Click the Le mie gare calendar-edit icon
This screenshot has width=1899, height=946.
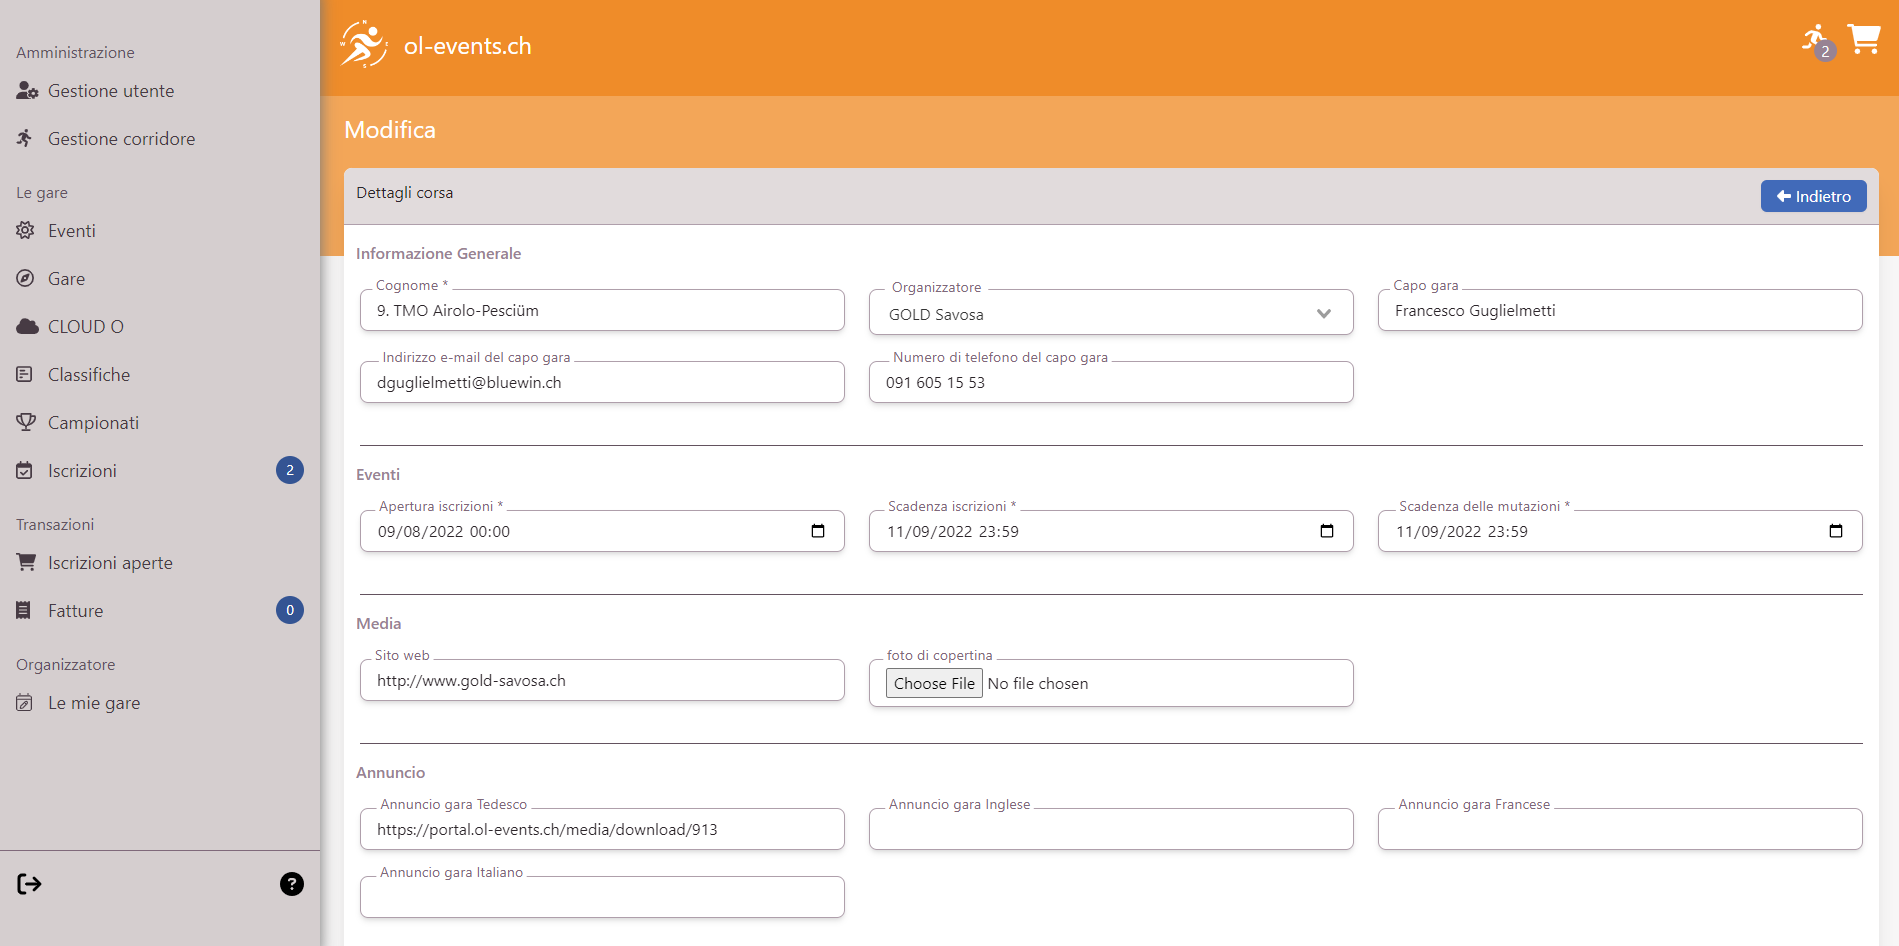[25, 702]
